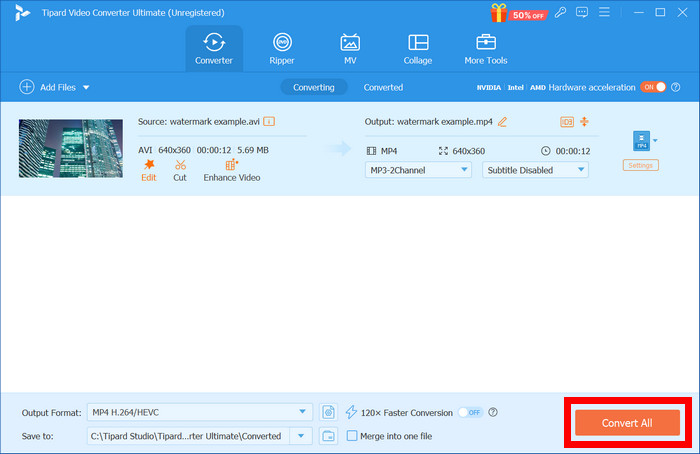Click the ID3 metadata edit icon

[x=567, y=122]
